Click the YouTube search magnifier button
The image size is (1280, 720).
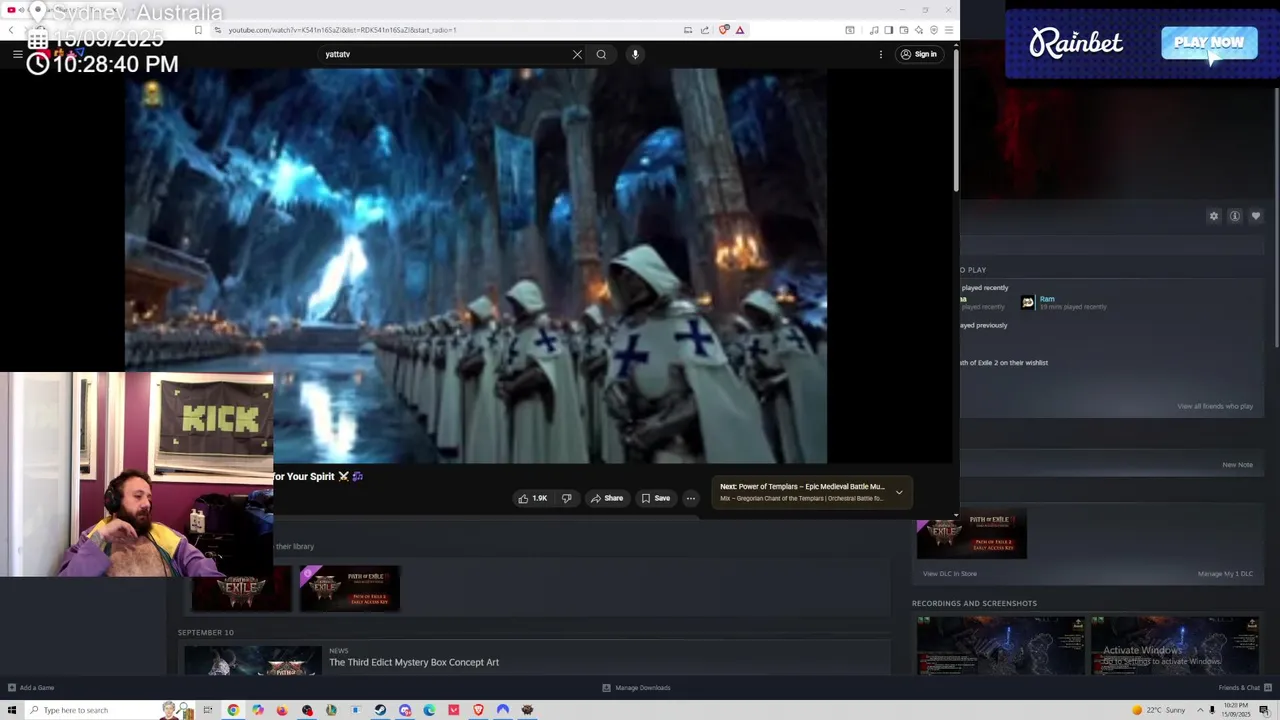601,54
